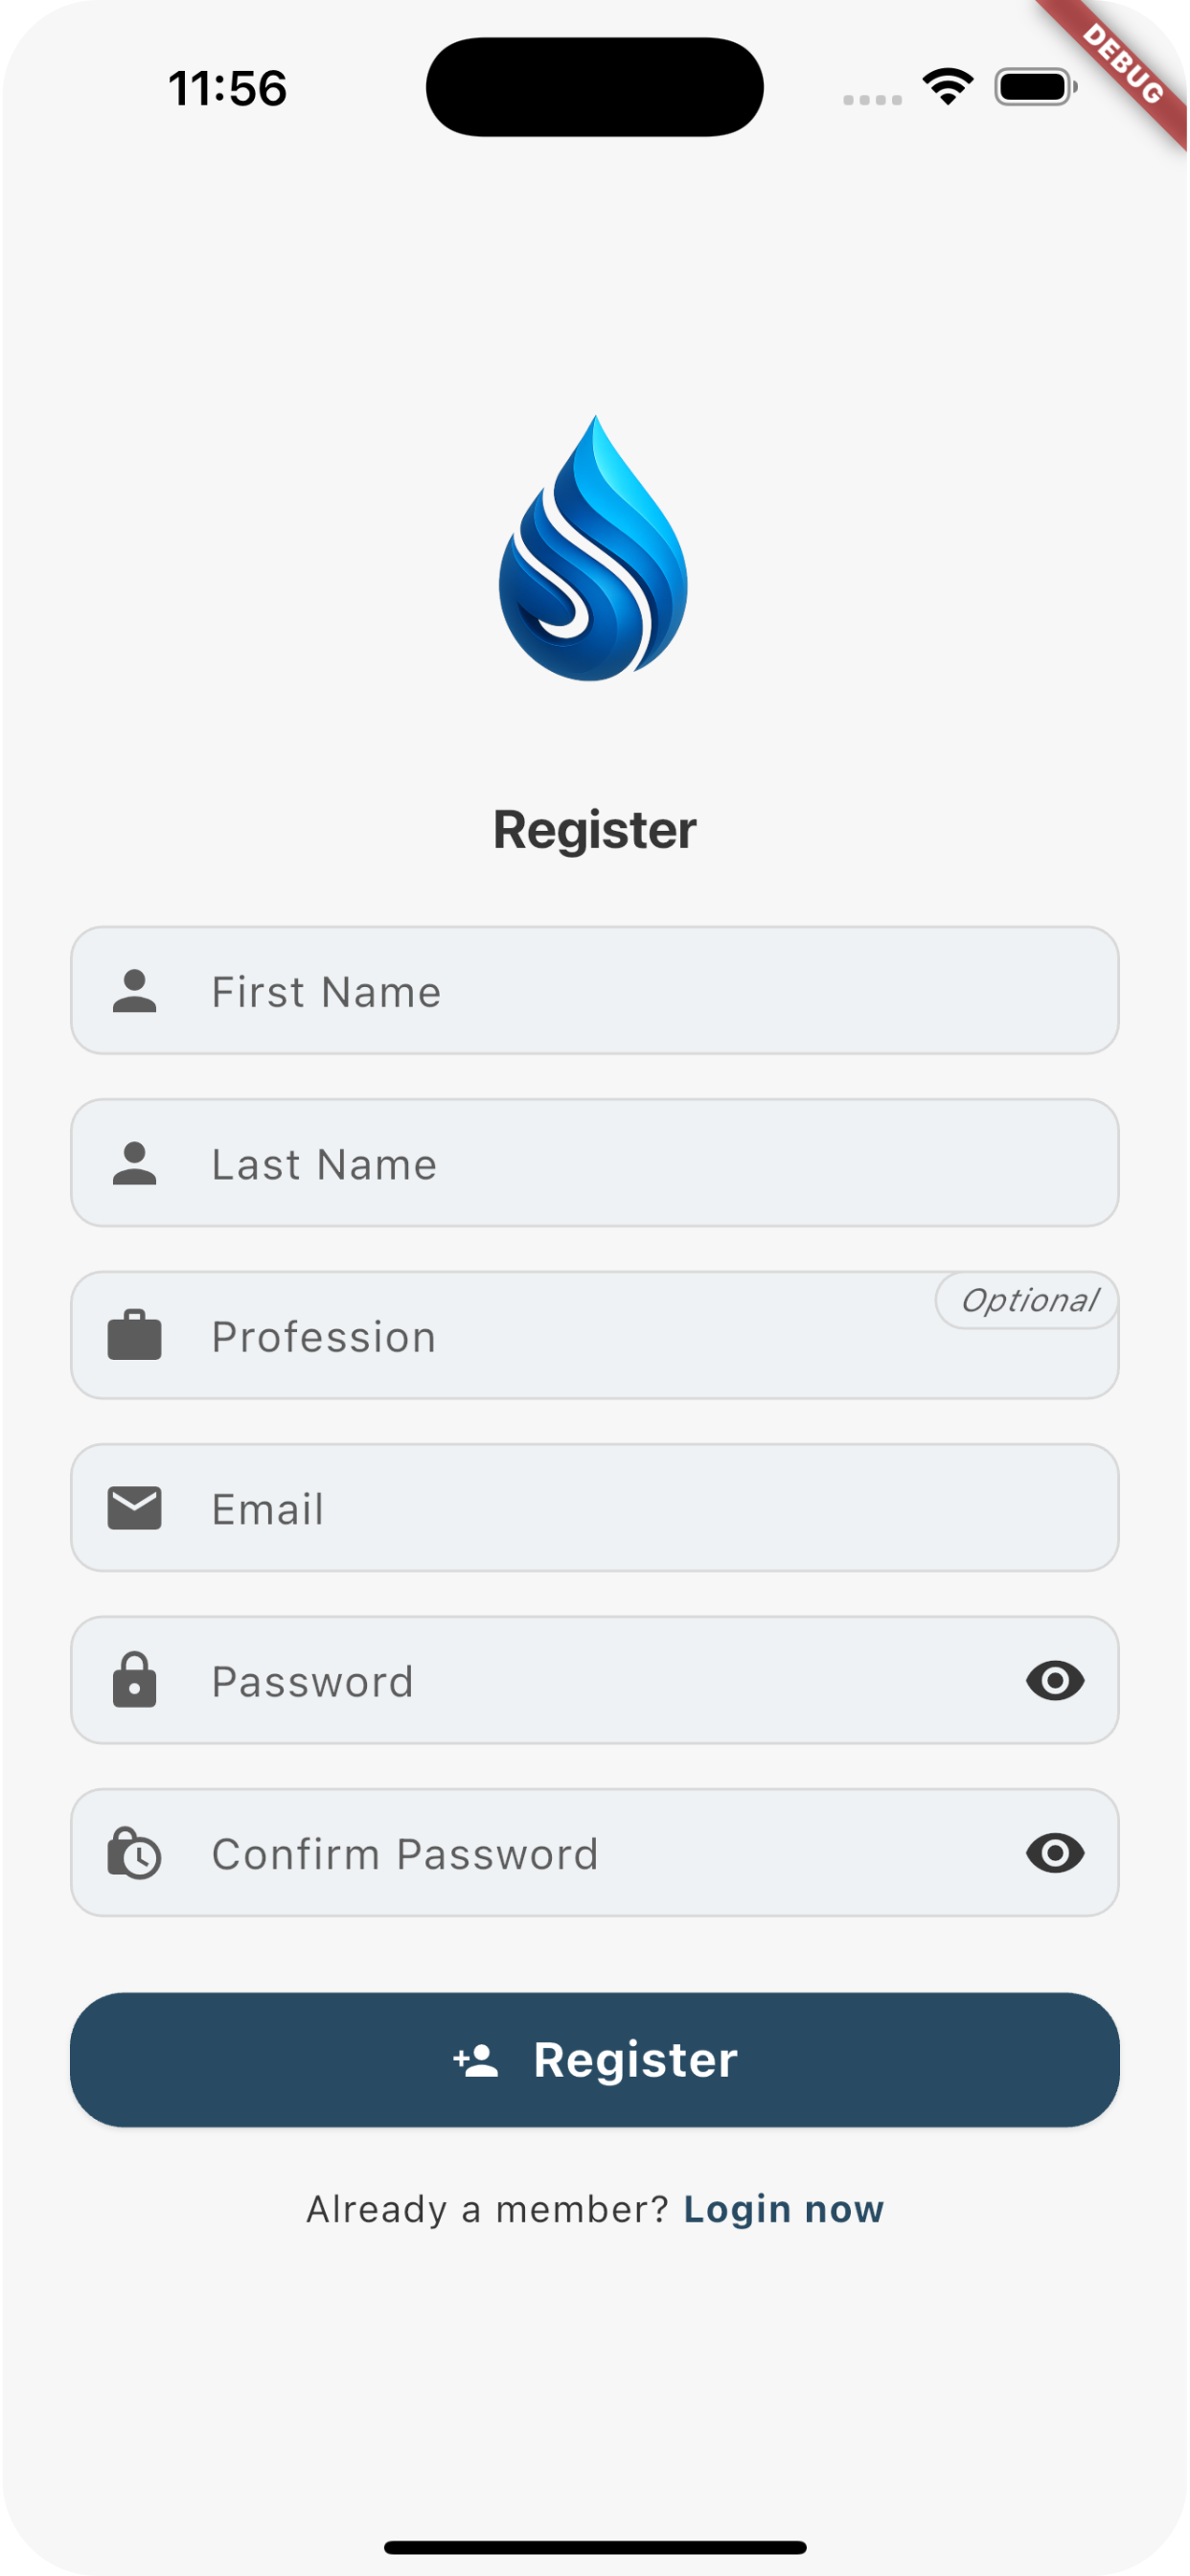Open the Login now link
Screen dimensions: 1190x2576
click(783, 2209)
